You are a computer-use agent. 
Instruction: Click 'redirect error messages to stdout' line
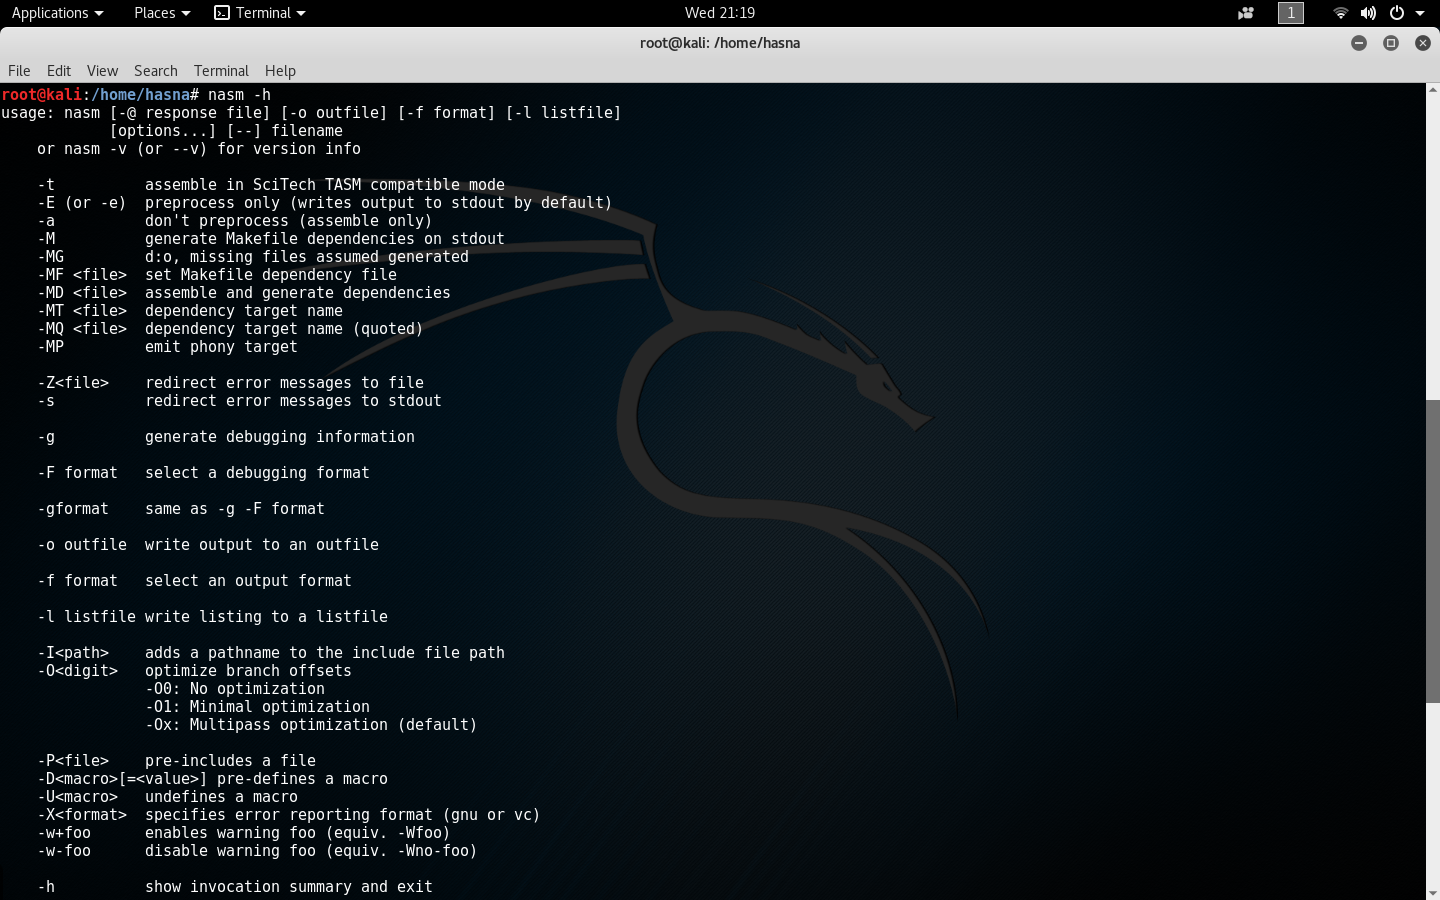click(293, 401)
